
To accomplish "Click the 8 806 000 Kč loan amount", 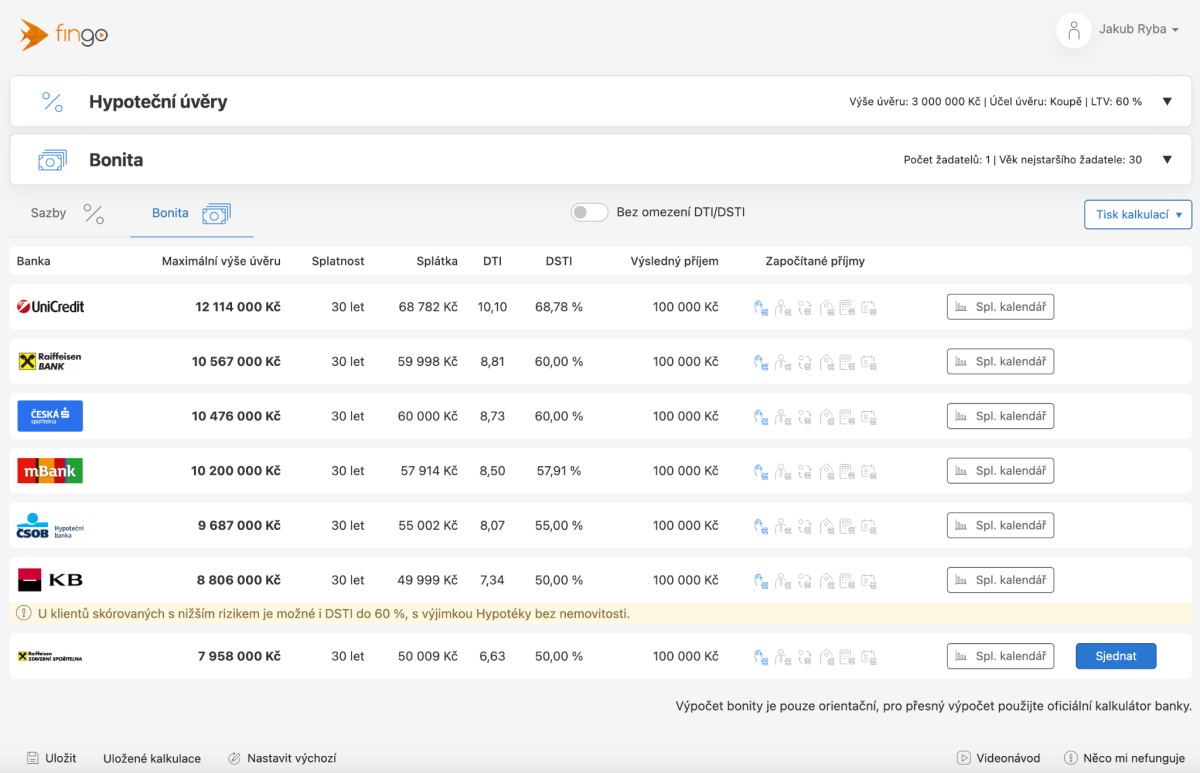I will (239, 580).
